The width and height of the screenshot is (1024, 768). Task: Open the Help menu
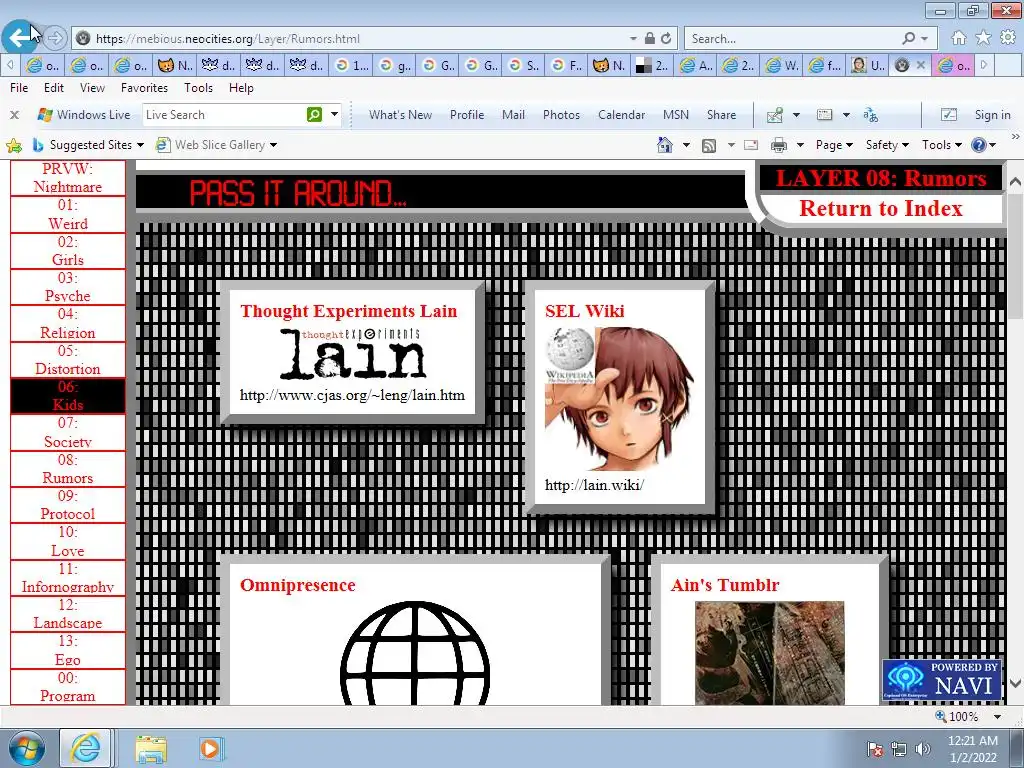tap(241, 88)
